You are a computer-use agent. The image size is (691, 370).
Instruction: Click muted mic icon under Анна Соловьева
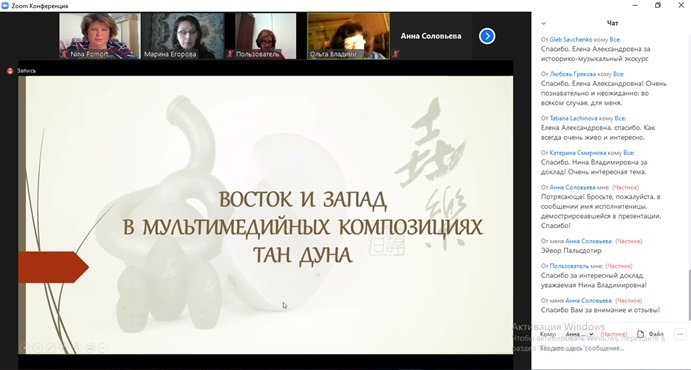pyautogui.click(x=395, y=54)
